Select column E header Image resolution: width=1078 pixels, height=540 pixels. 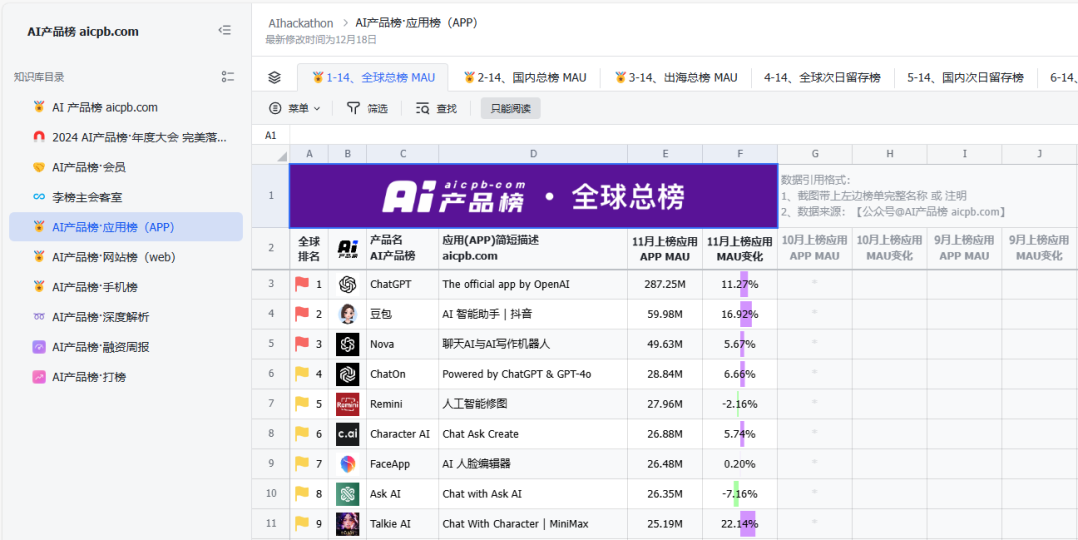click(665, 154)
